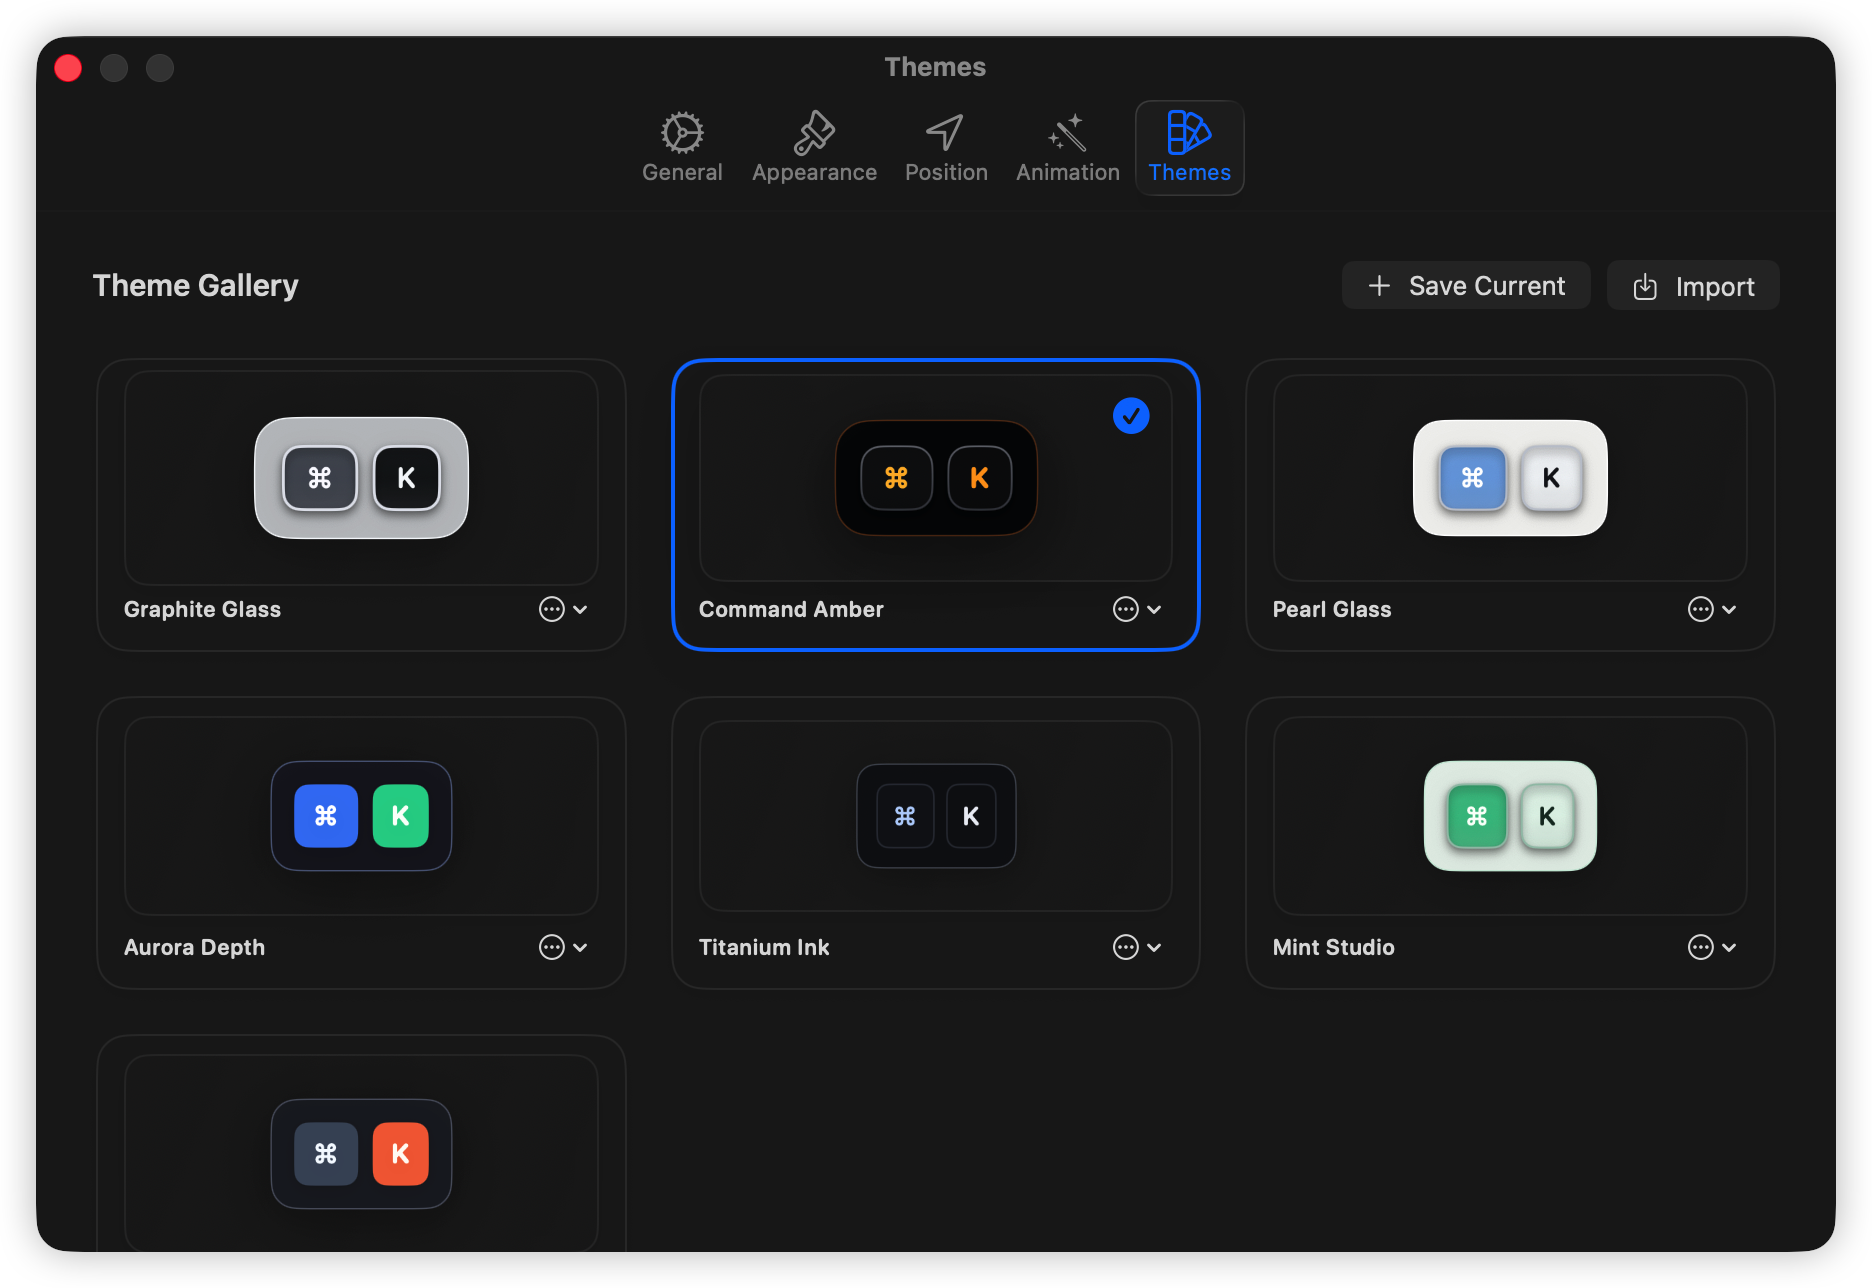This screenshot has height=1288, width=1872.
Task: Open more options icon for Graphite Glass
Action: click(x=552, y=609)
